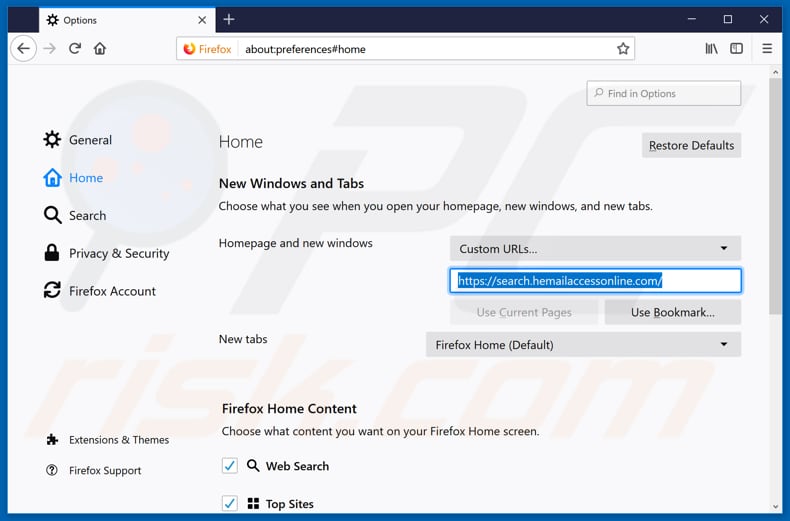
Task: Click the scrollbar down arrow
Action: 775,507
